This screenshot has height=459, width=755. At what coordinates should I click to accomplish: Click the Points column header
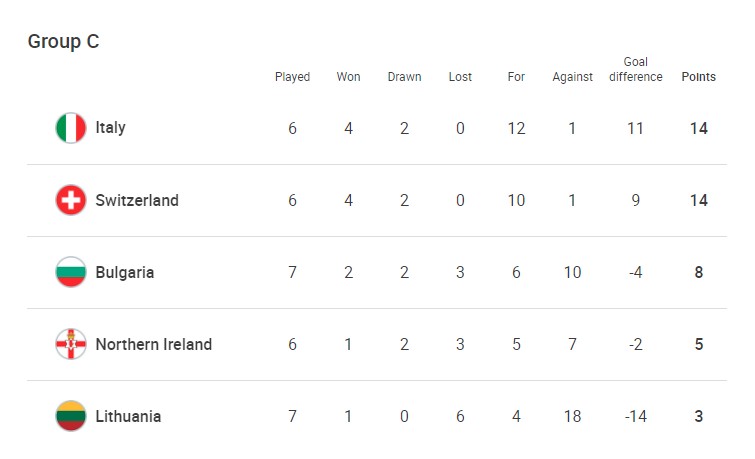pyautogui.click(x=698, y=77)
